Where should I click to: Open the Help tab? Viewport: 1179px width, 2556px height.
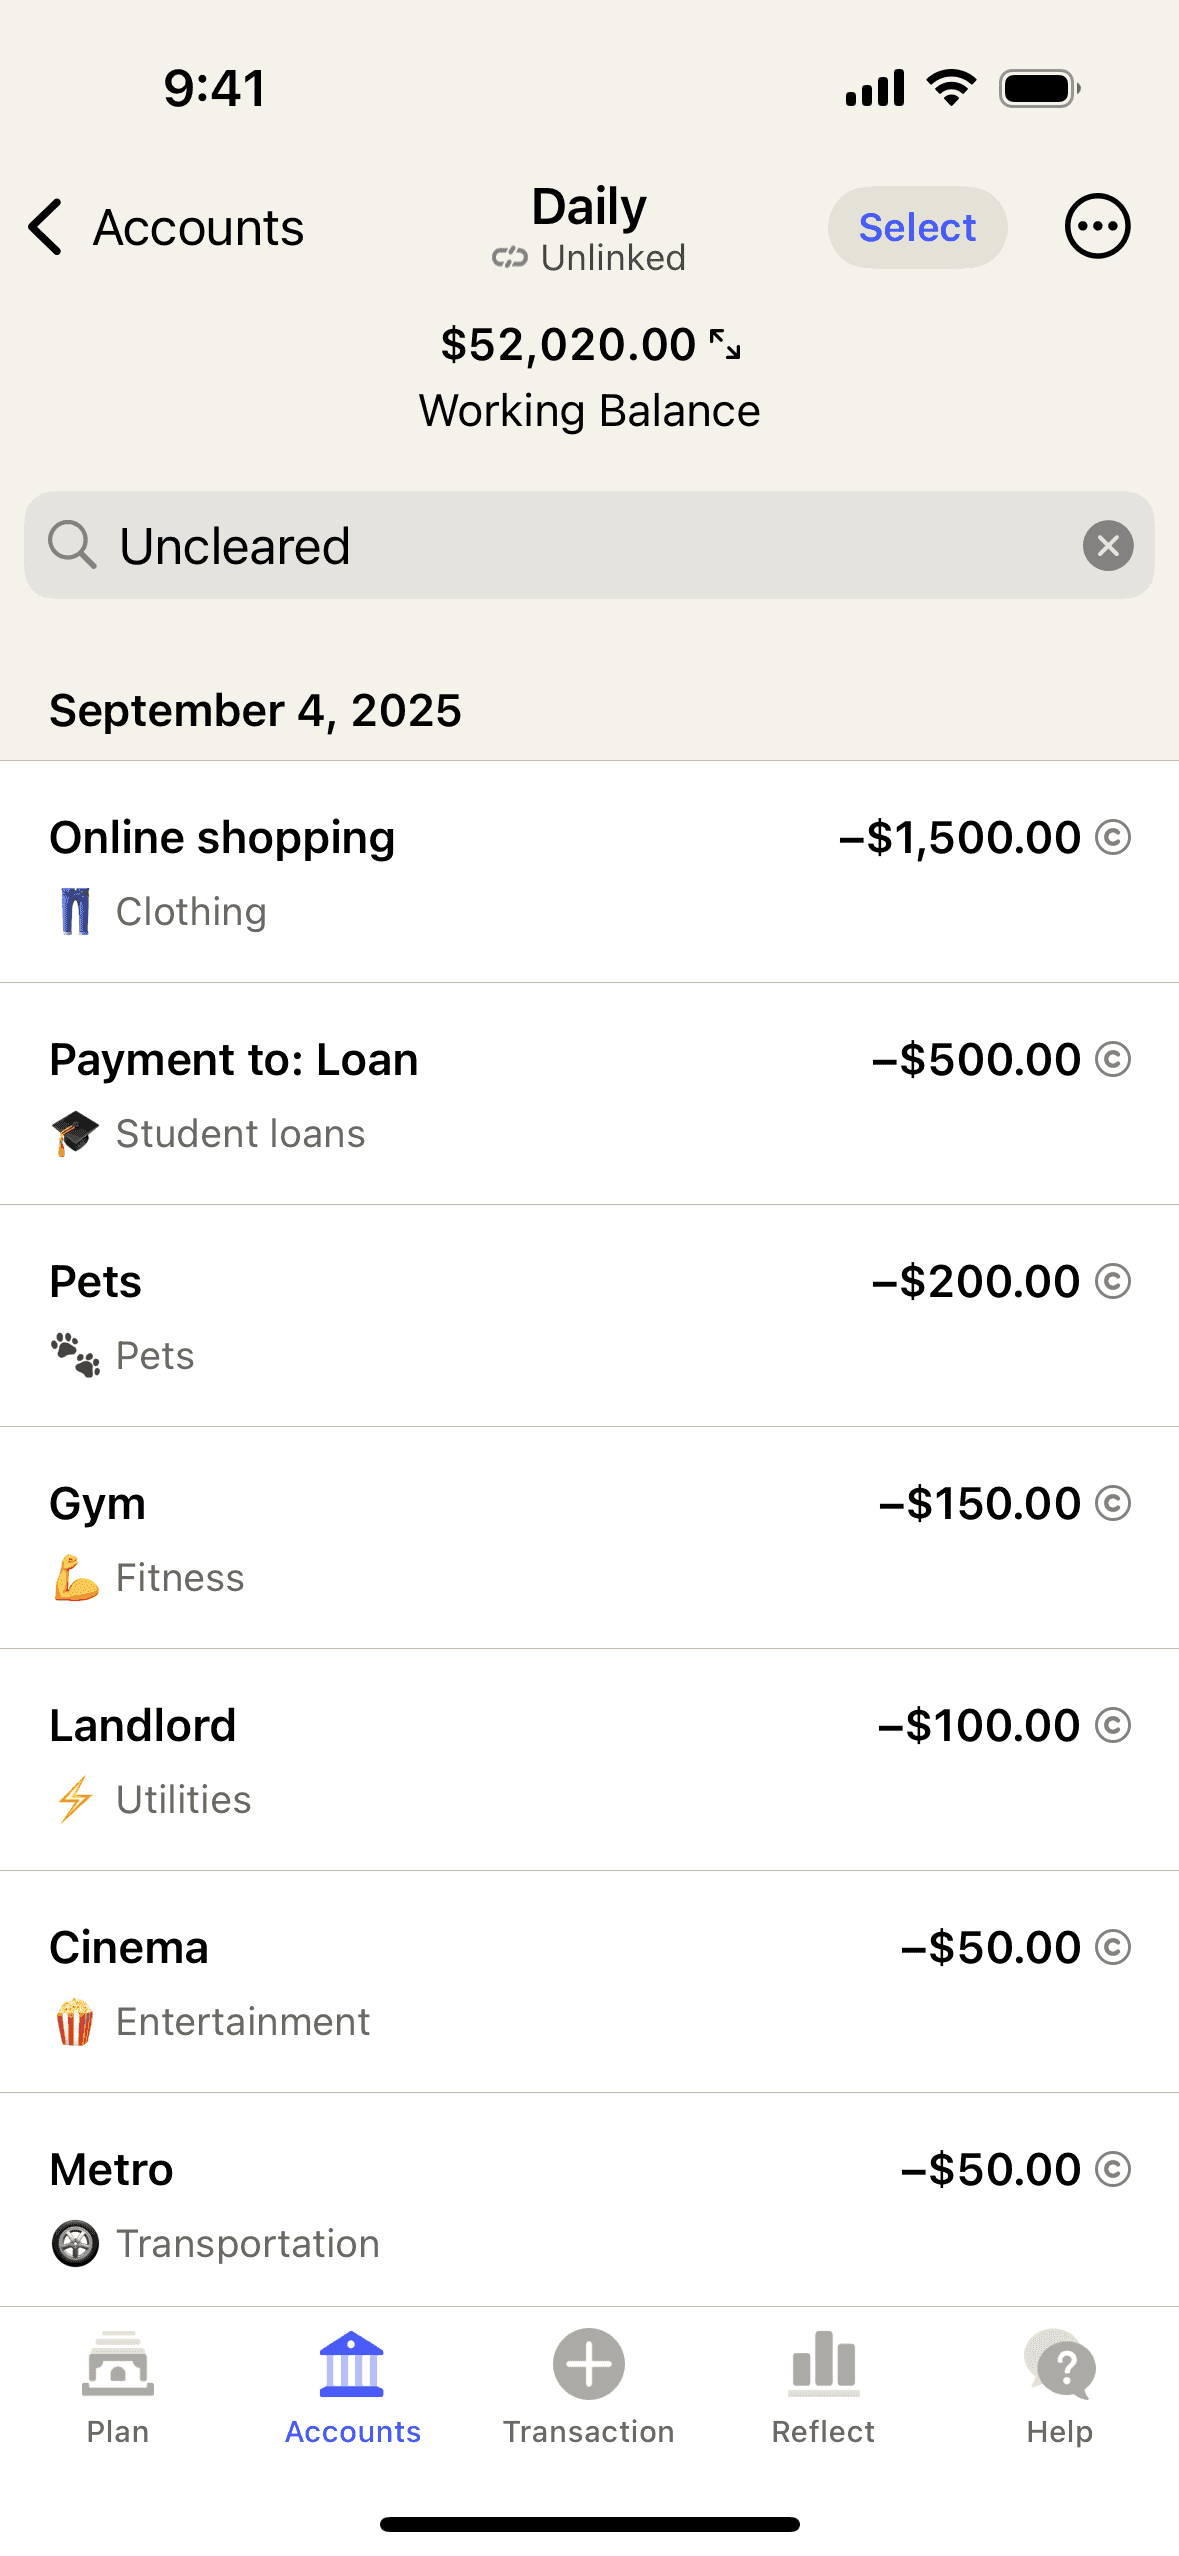point(1059,2386)
